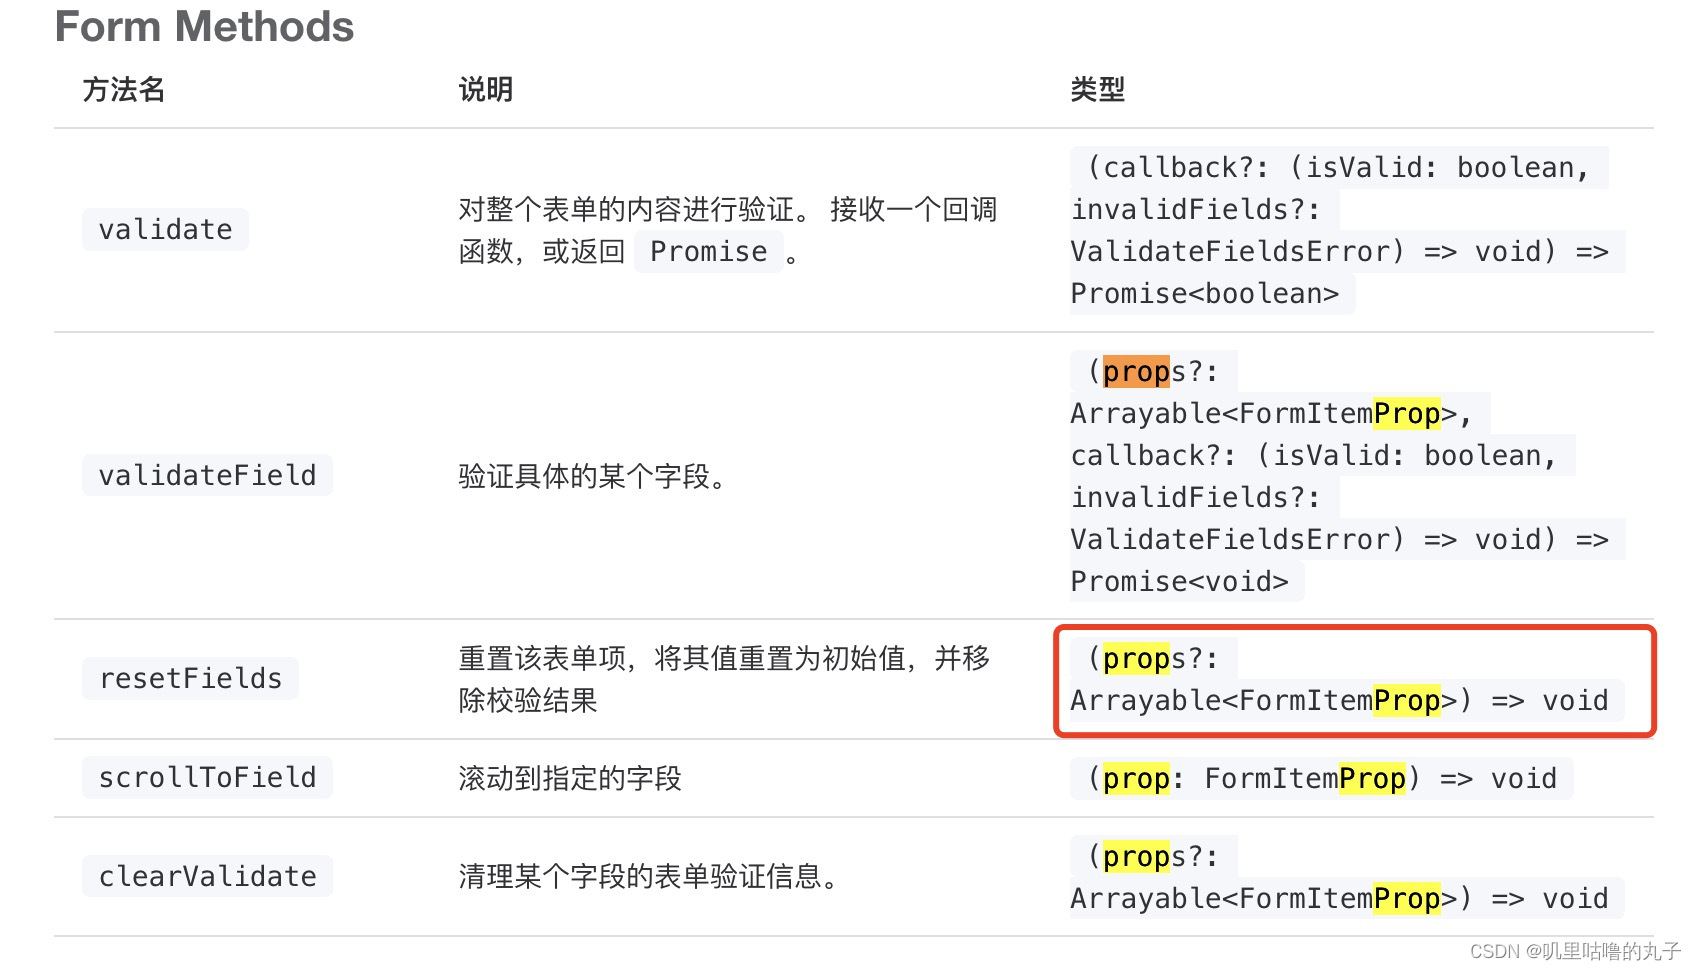Click the 验证具体的某个字段 description

coord(592,476)
